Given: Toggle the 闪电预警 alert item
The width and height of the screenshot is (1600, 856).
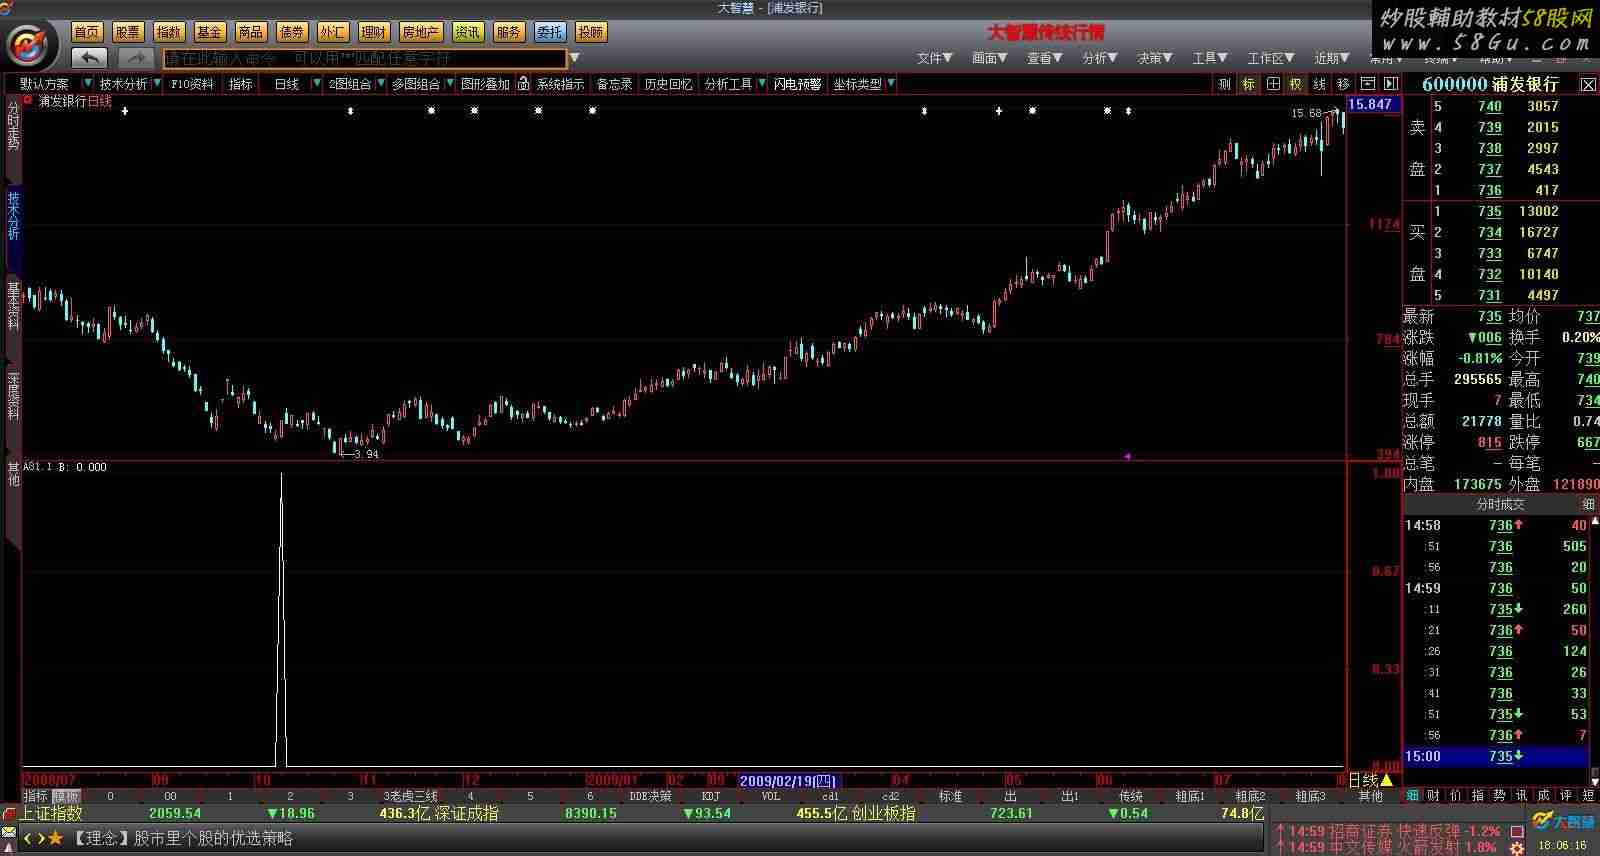Looking at the screenshot, I should (797, 84).
